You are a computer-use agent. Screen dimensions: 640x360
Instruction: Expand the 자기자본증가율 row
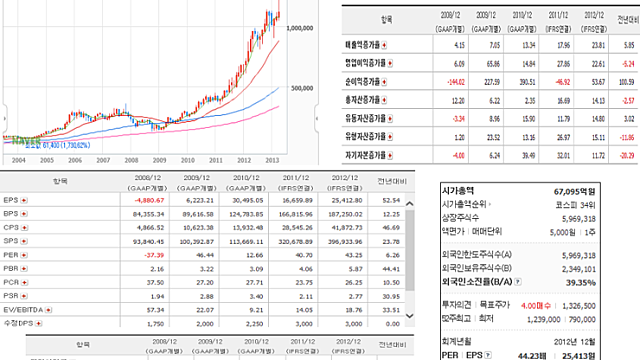[x=390, y=156]
